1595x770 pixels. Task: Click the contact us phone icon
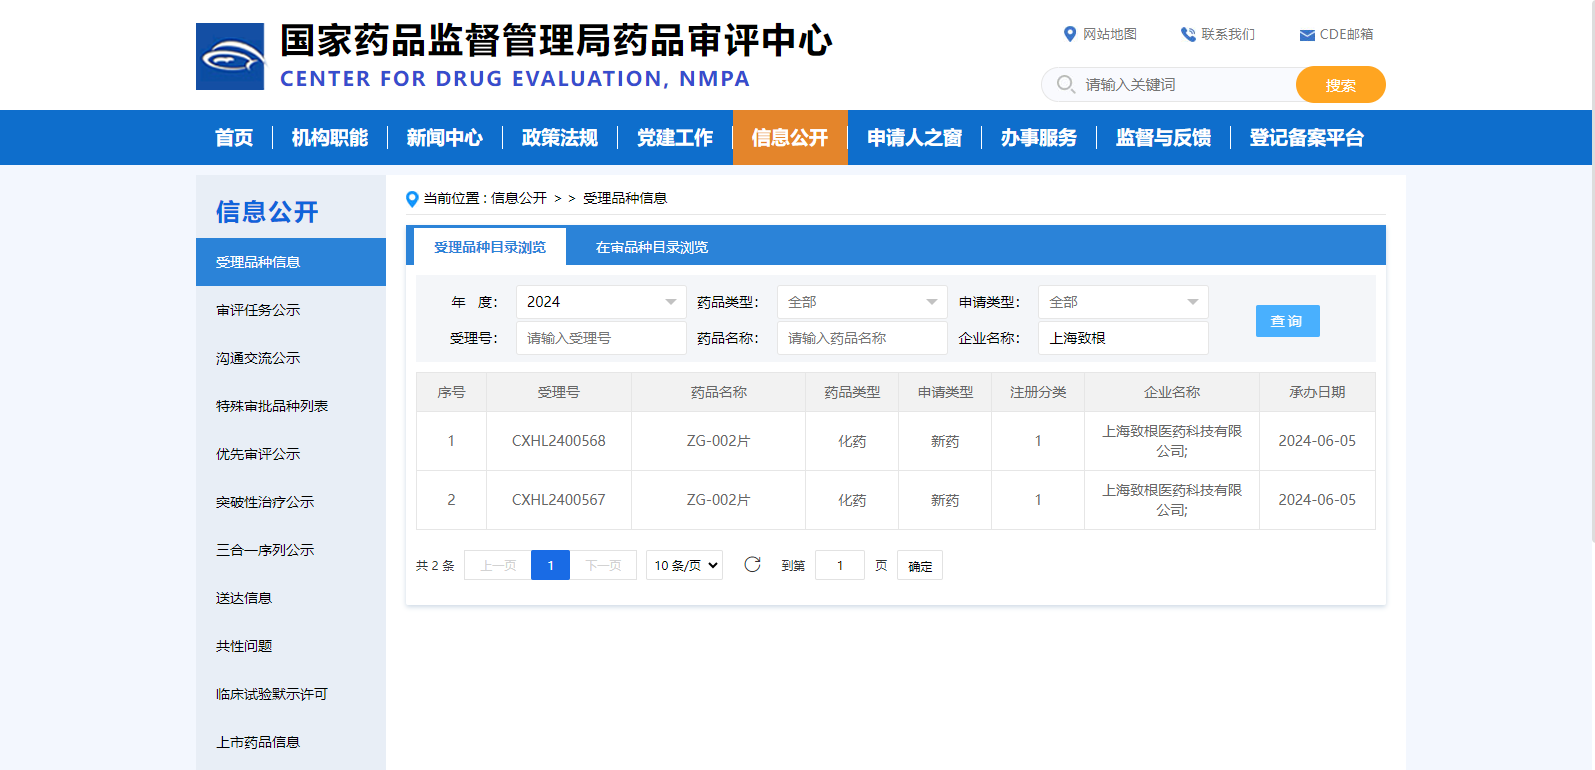(1188, 34)
